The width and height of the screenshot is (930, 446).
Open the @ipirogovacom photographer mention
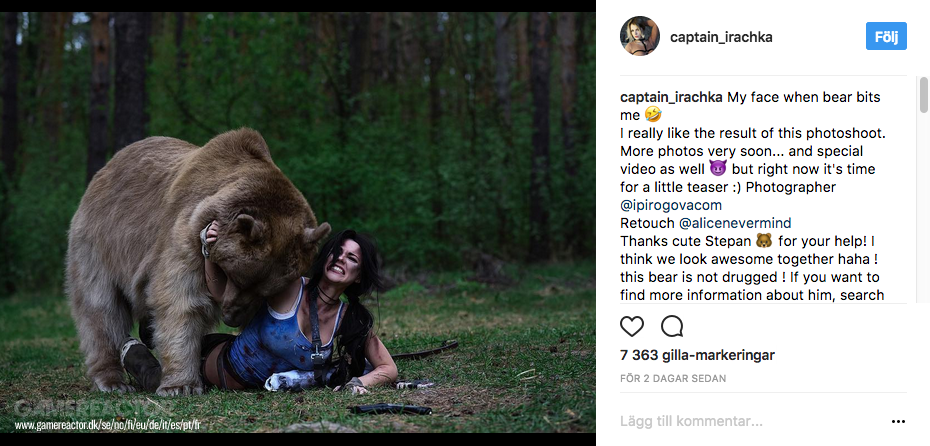(x=671, y=205)
